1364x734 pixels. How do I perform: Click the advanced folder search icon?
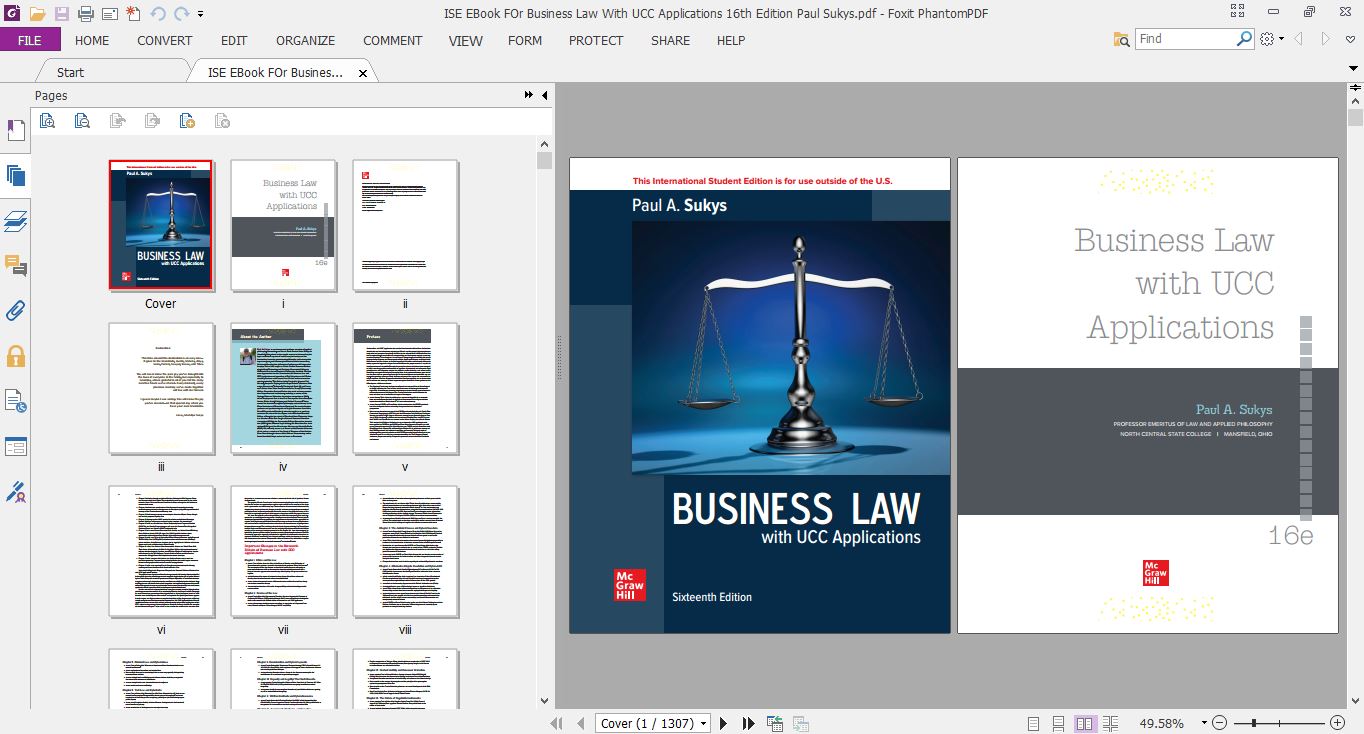(x=1122, y=39)
